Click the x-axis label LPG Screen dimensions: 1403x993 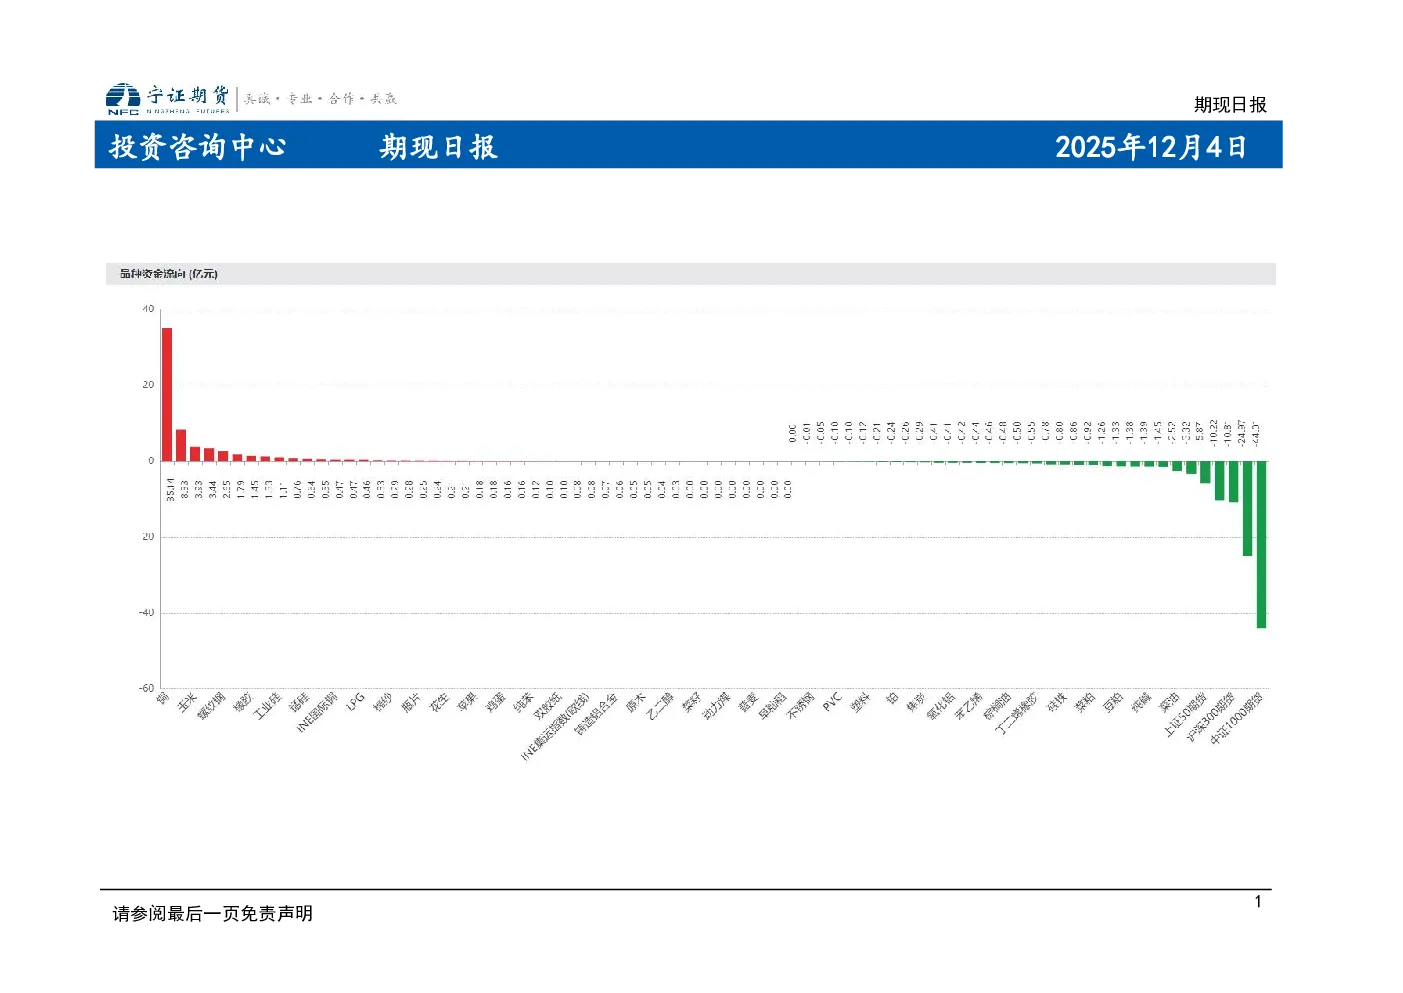pyautogui.click(x=356, y=702)
